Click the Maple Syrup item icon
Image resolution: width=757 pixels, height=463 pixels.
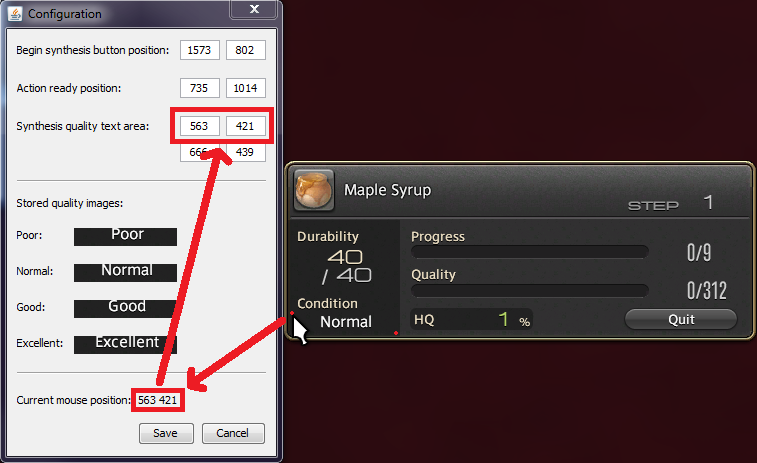coord(314,190)
